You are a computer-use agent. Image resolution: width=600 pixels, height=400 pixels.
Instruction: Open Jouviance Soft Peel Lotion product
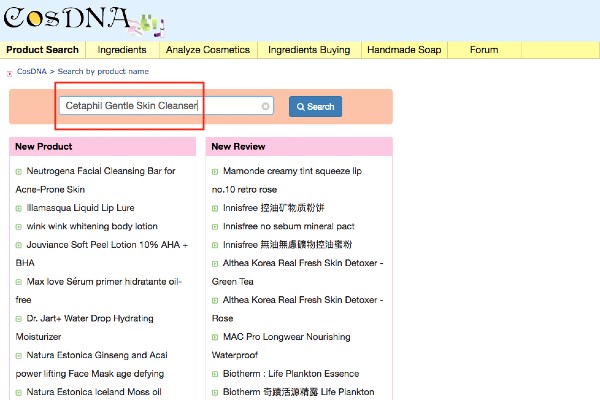click(102, 253)
